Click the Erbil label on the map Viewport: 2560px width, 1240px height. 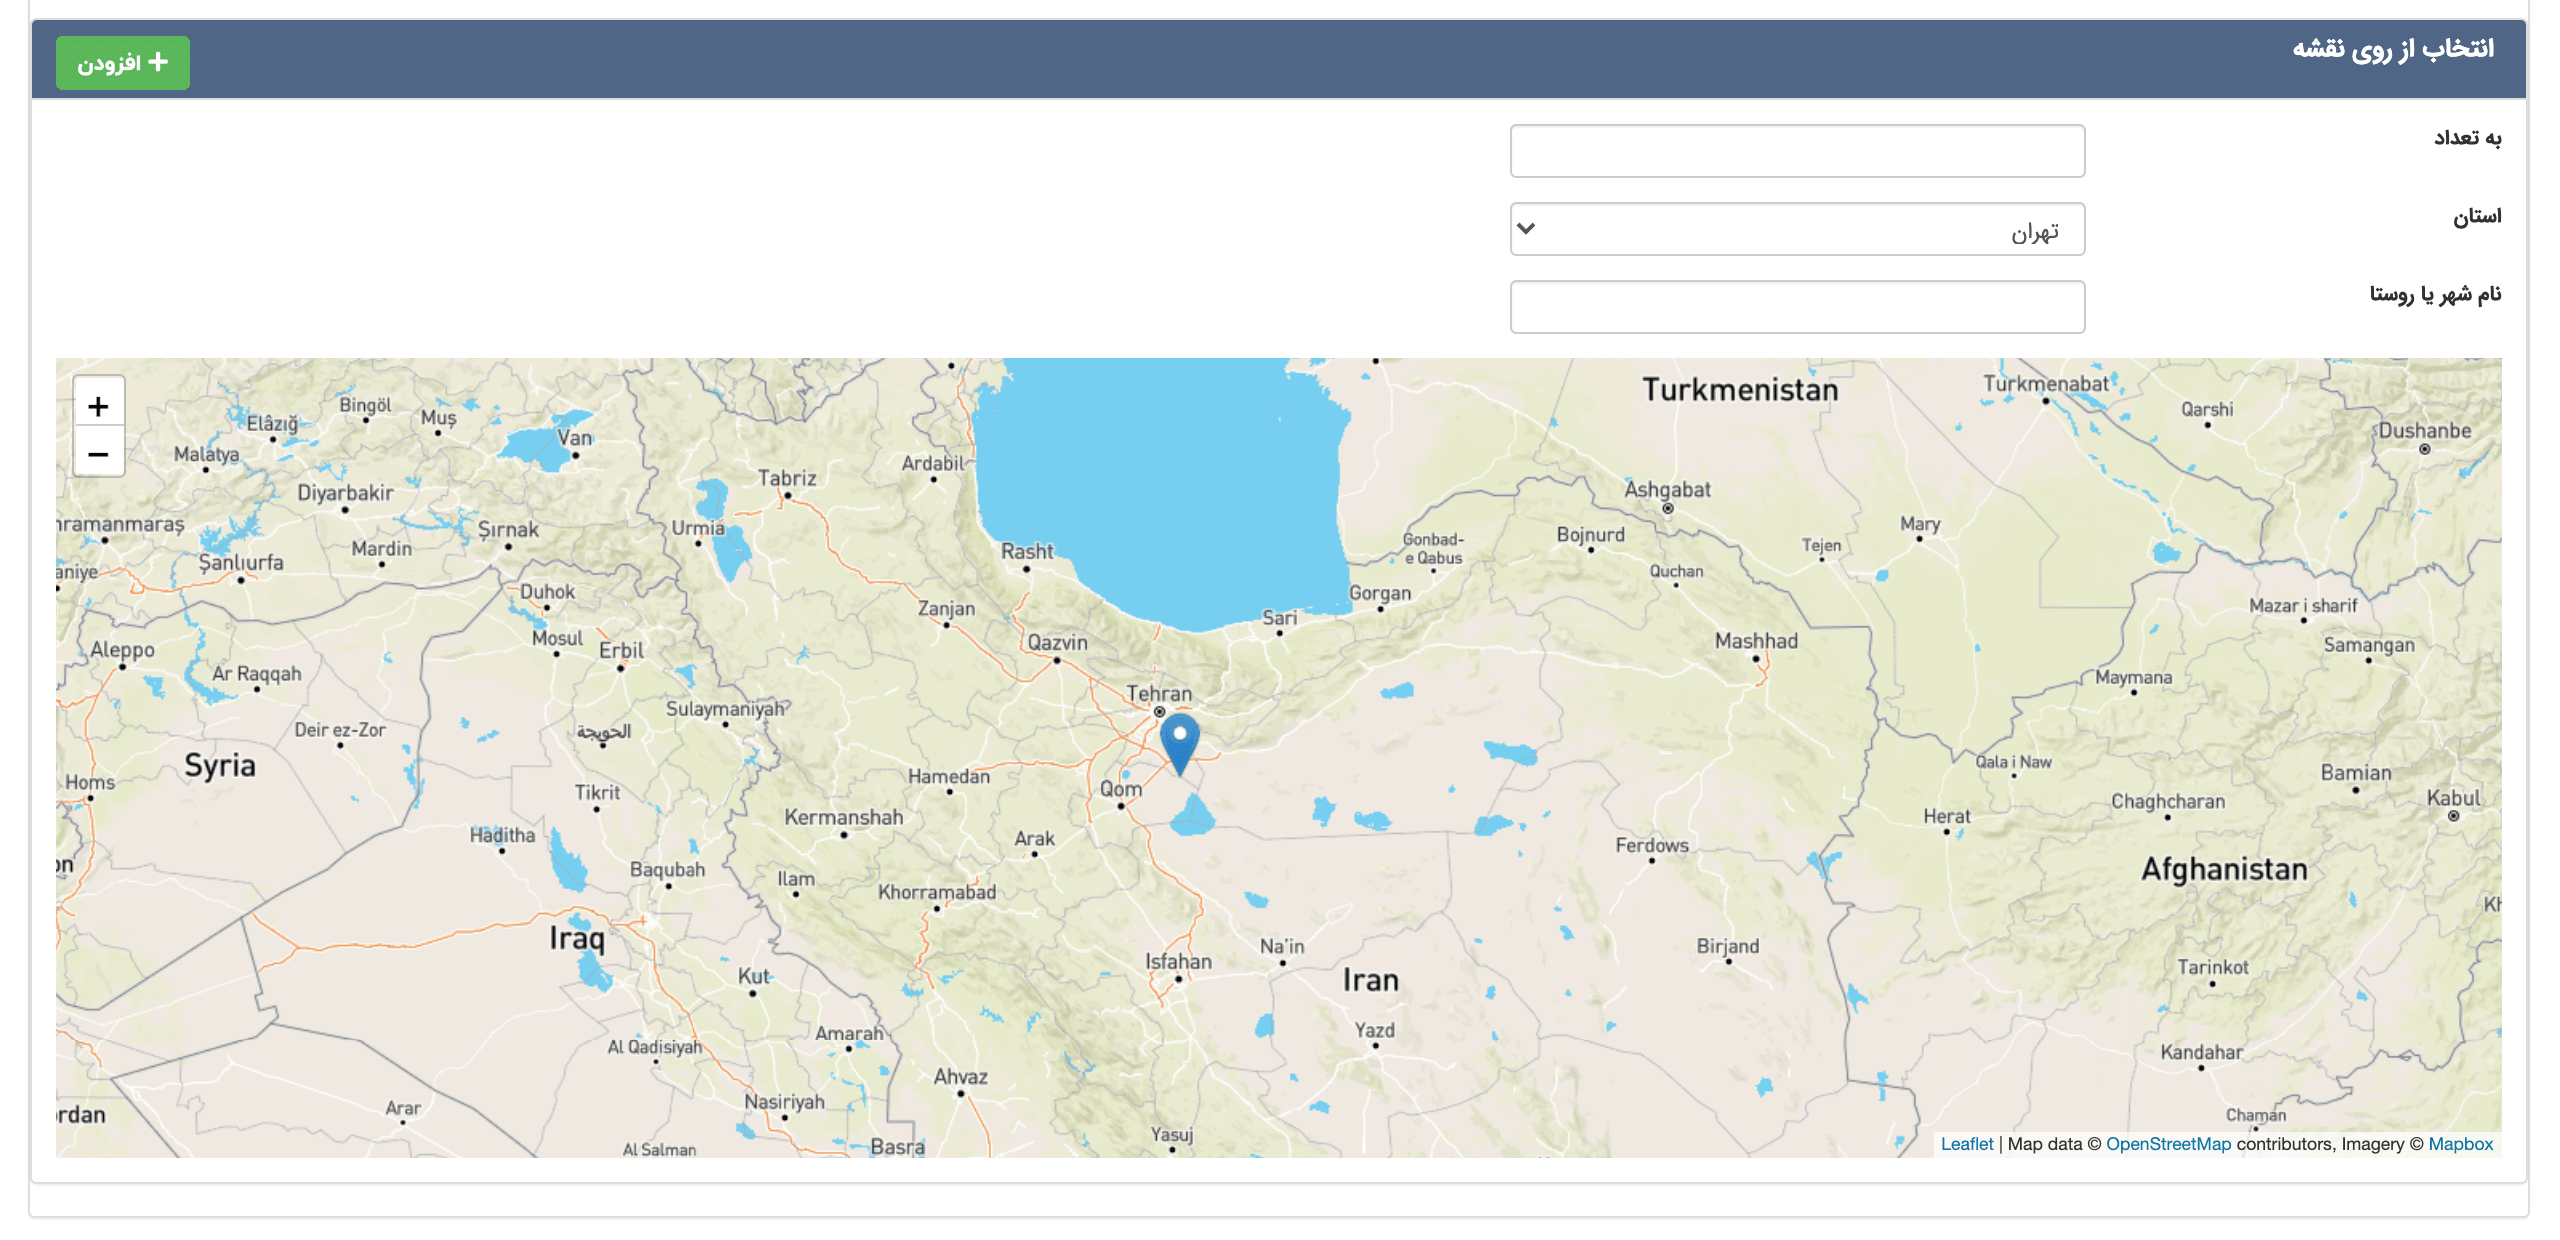[x=621, y=650]
